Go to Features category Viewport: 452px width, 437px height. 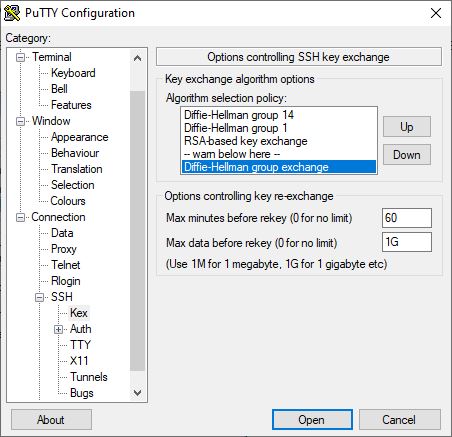pos(71,105)
